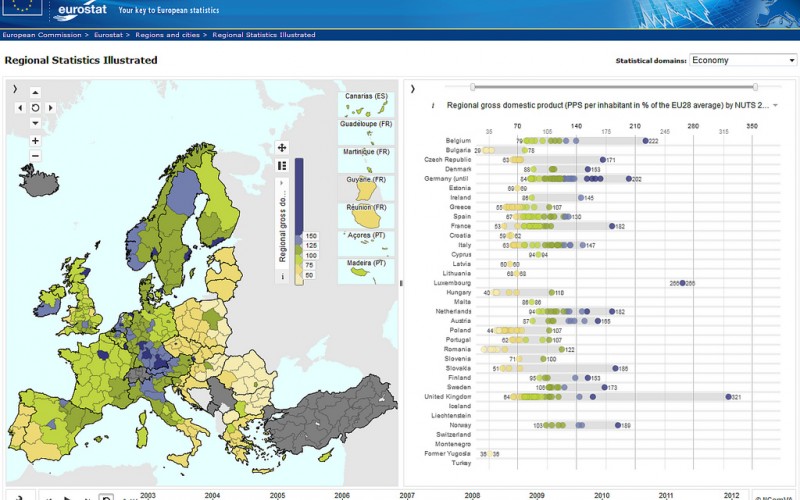800x500 pixels.
Task: Click the move legend cross-arrows icon
Action: (282, 148)
